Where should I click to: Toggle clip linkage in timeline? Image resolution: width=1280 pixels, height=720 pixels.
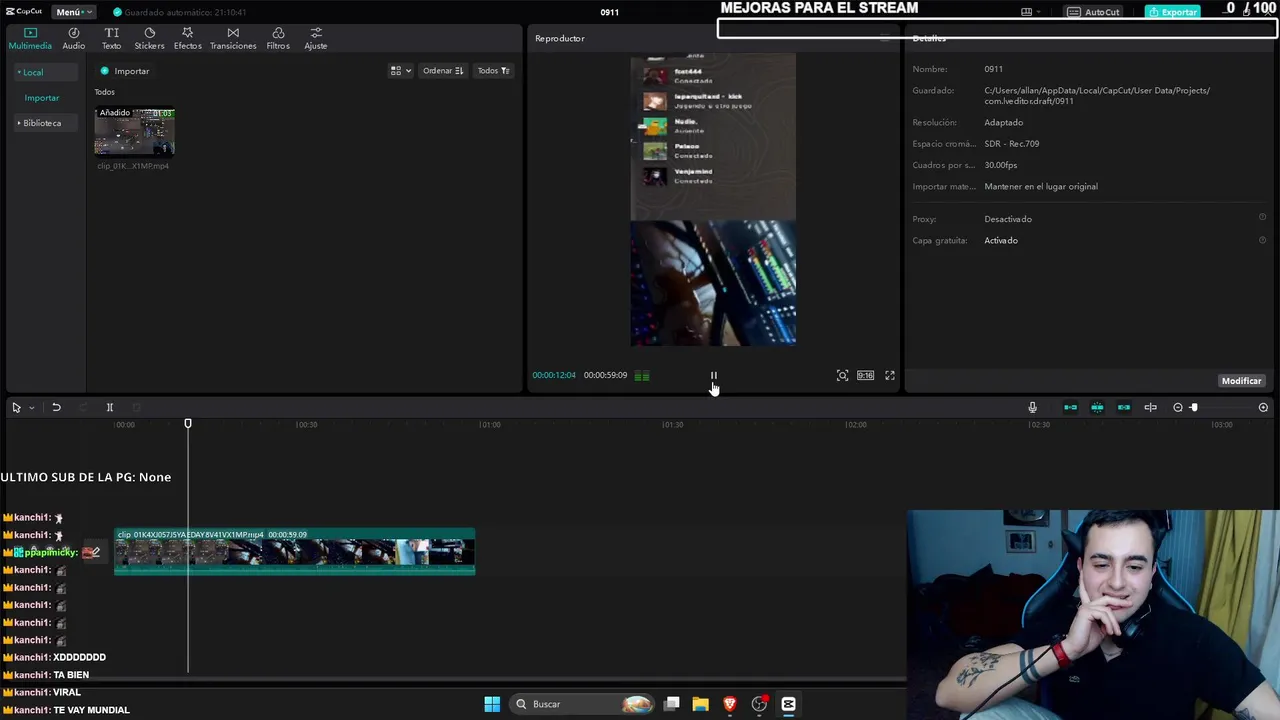[x=1124, y=407]
